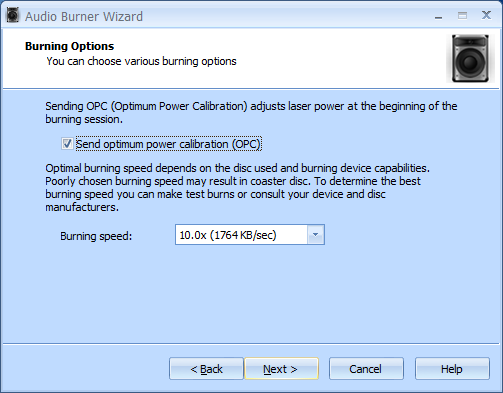Image resolution: width=503 pixels, height=393 pixels.
Task: Click the speaker image in the header
Action: tap(470, 59)
